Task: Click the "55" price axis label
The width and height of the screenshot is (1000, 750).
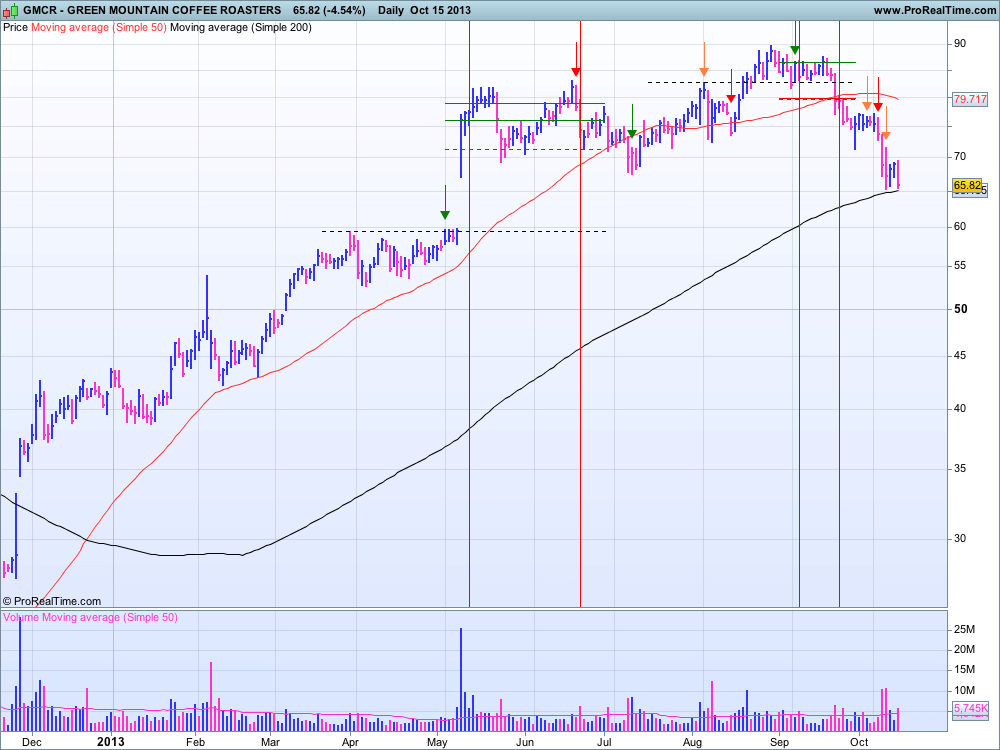Action: coord(960,265)
